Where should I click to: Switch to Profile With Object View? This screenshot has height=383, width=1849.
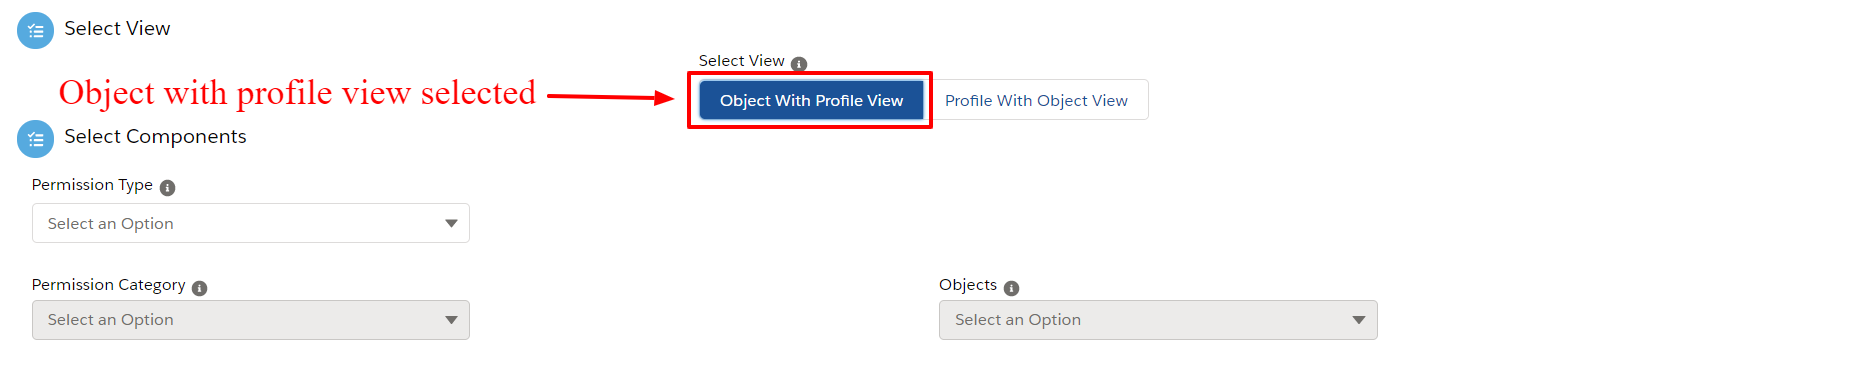pyautogui.click(x=1036, y=100)
